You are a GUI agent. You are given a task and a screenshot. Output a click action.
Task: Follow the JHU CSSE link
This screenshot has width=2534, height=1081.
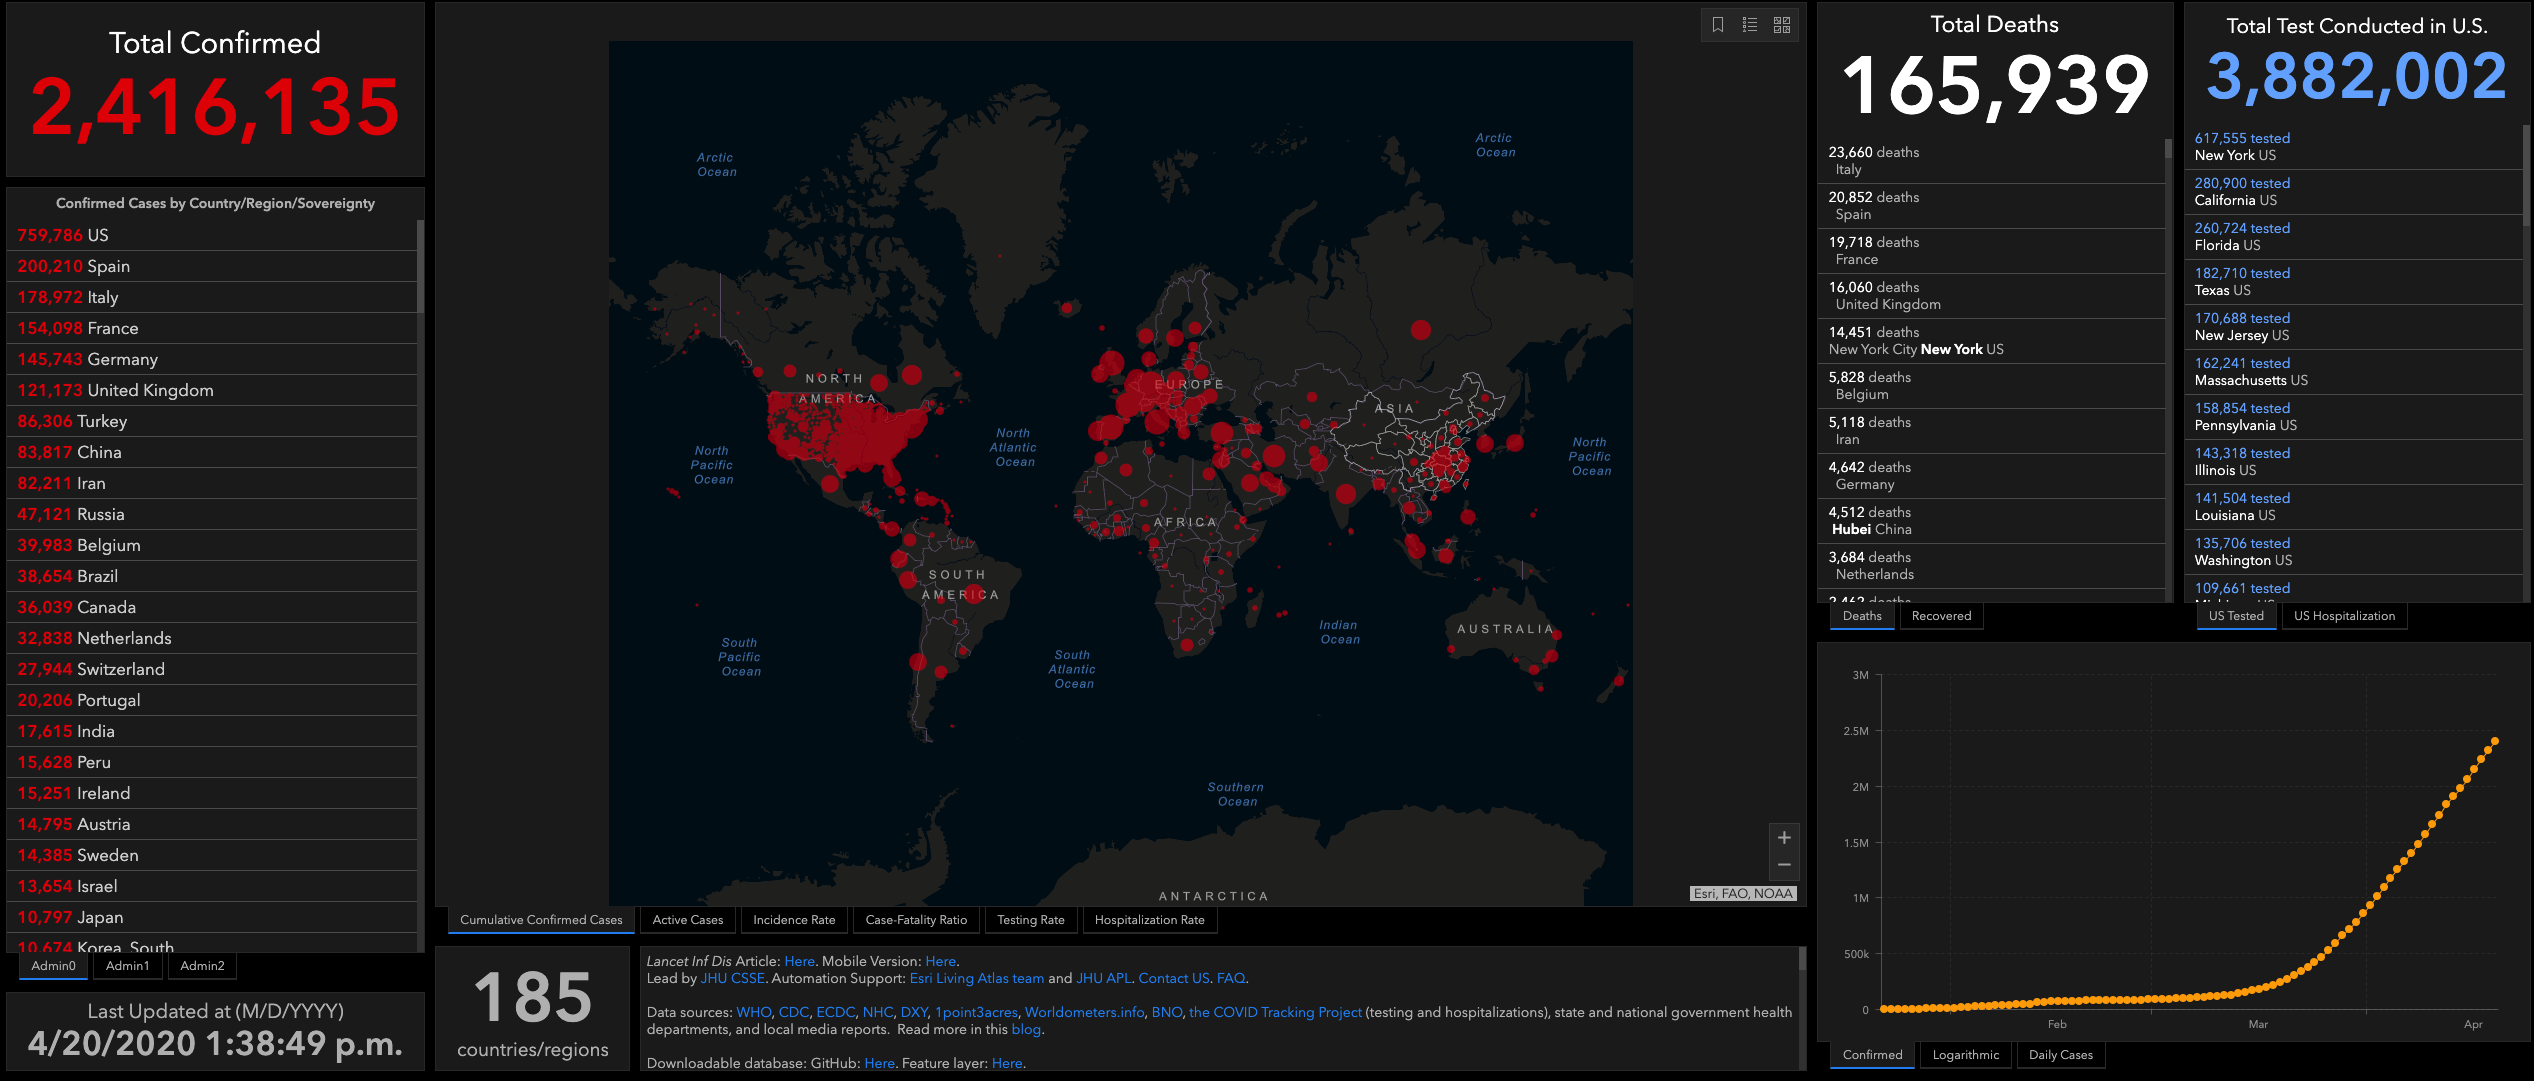733,979
